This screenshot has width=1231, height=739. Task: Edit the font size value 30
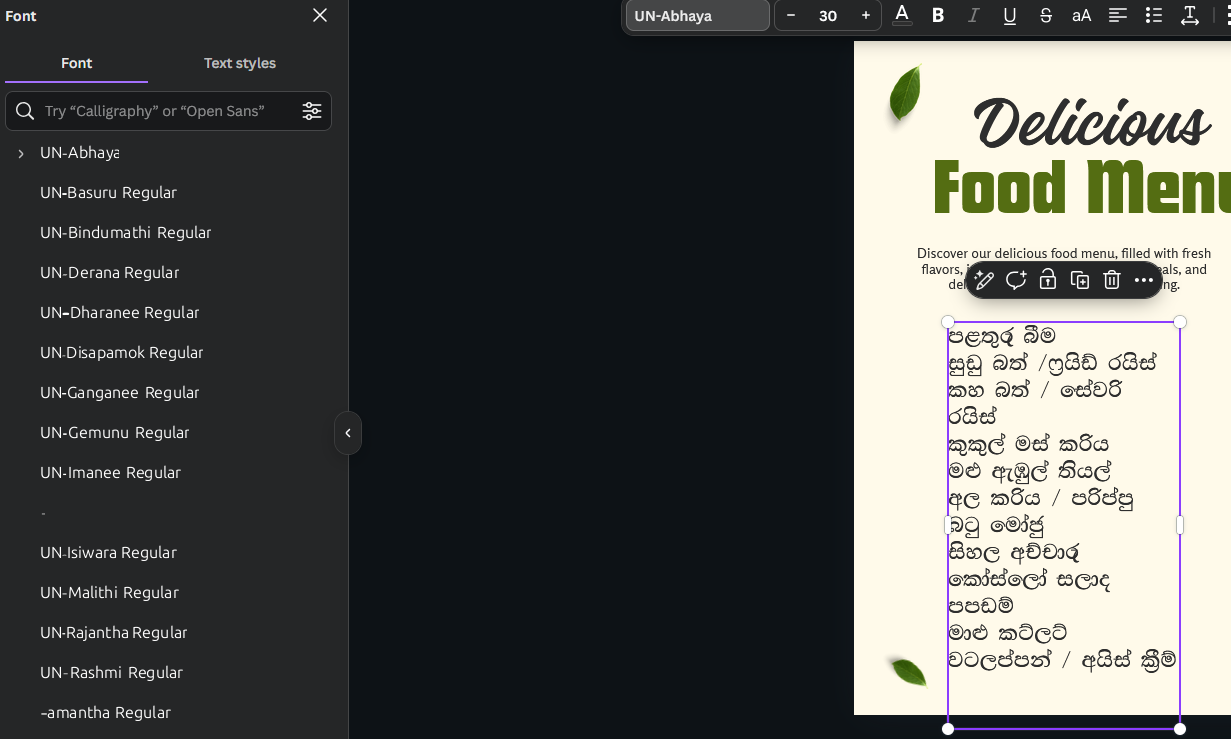(828, 16)
